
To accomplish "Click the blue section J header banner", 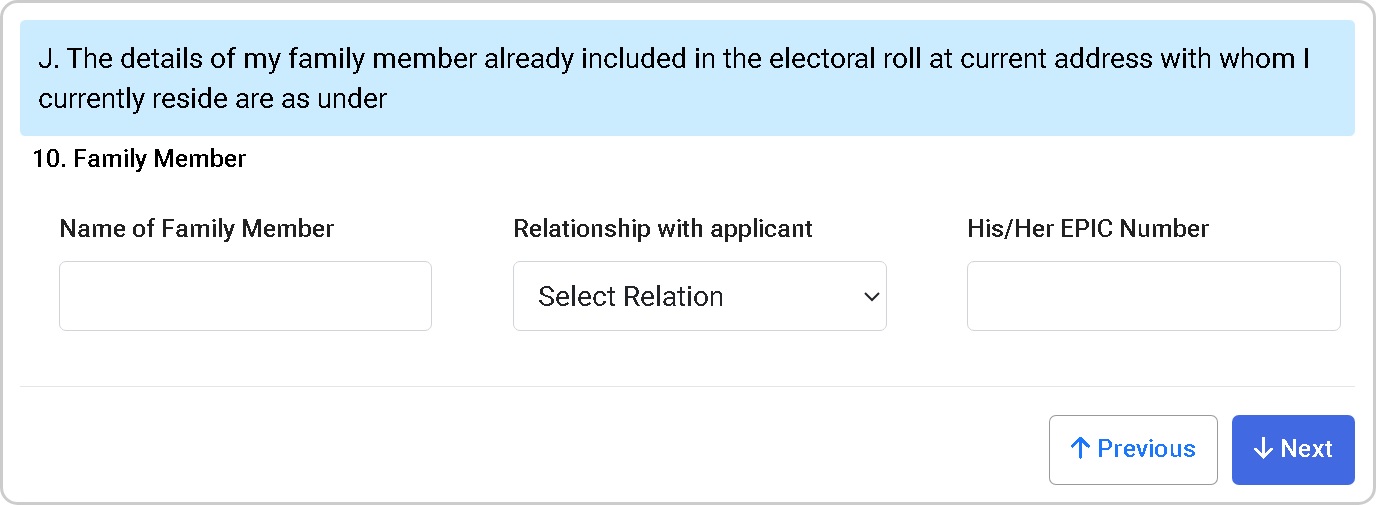I will 687,78.
